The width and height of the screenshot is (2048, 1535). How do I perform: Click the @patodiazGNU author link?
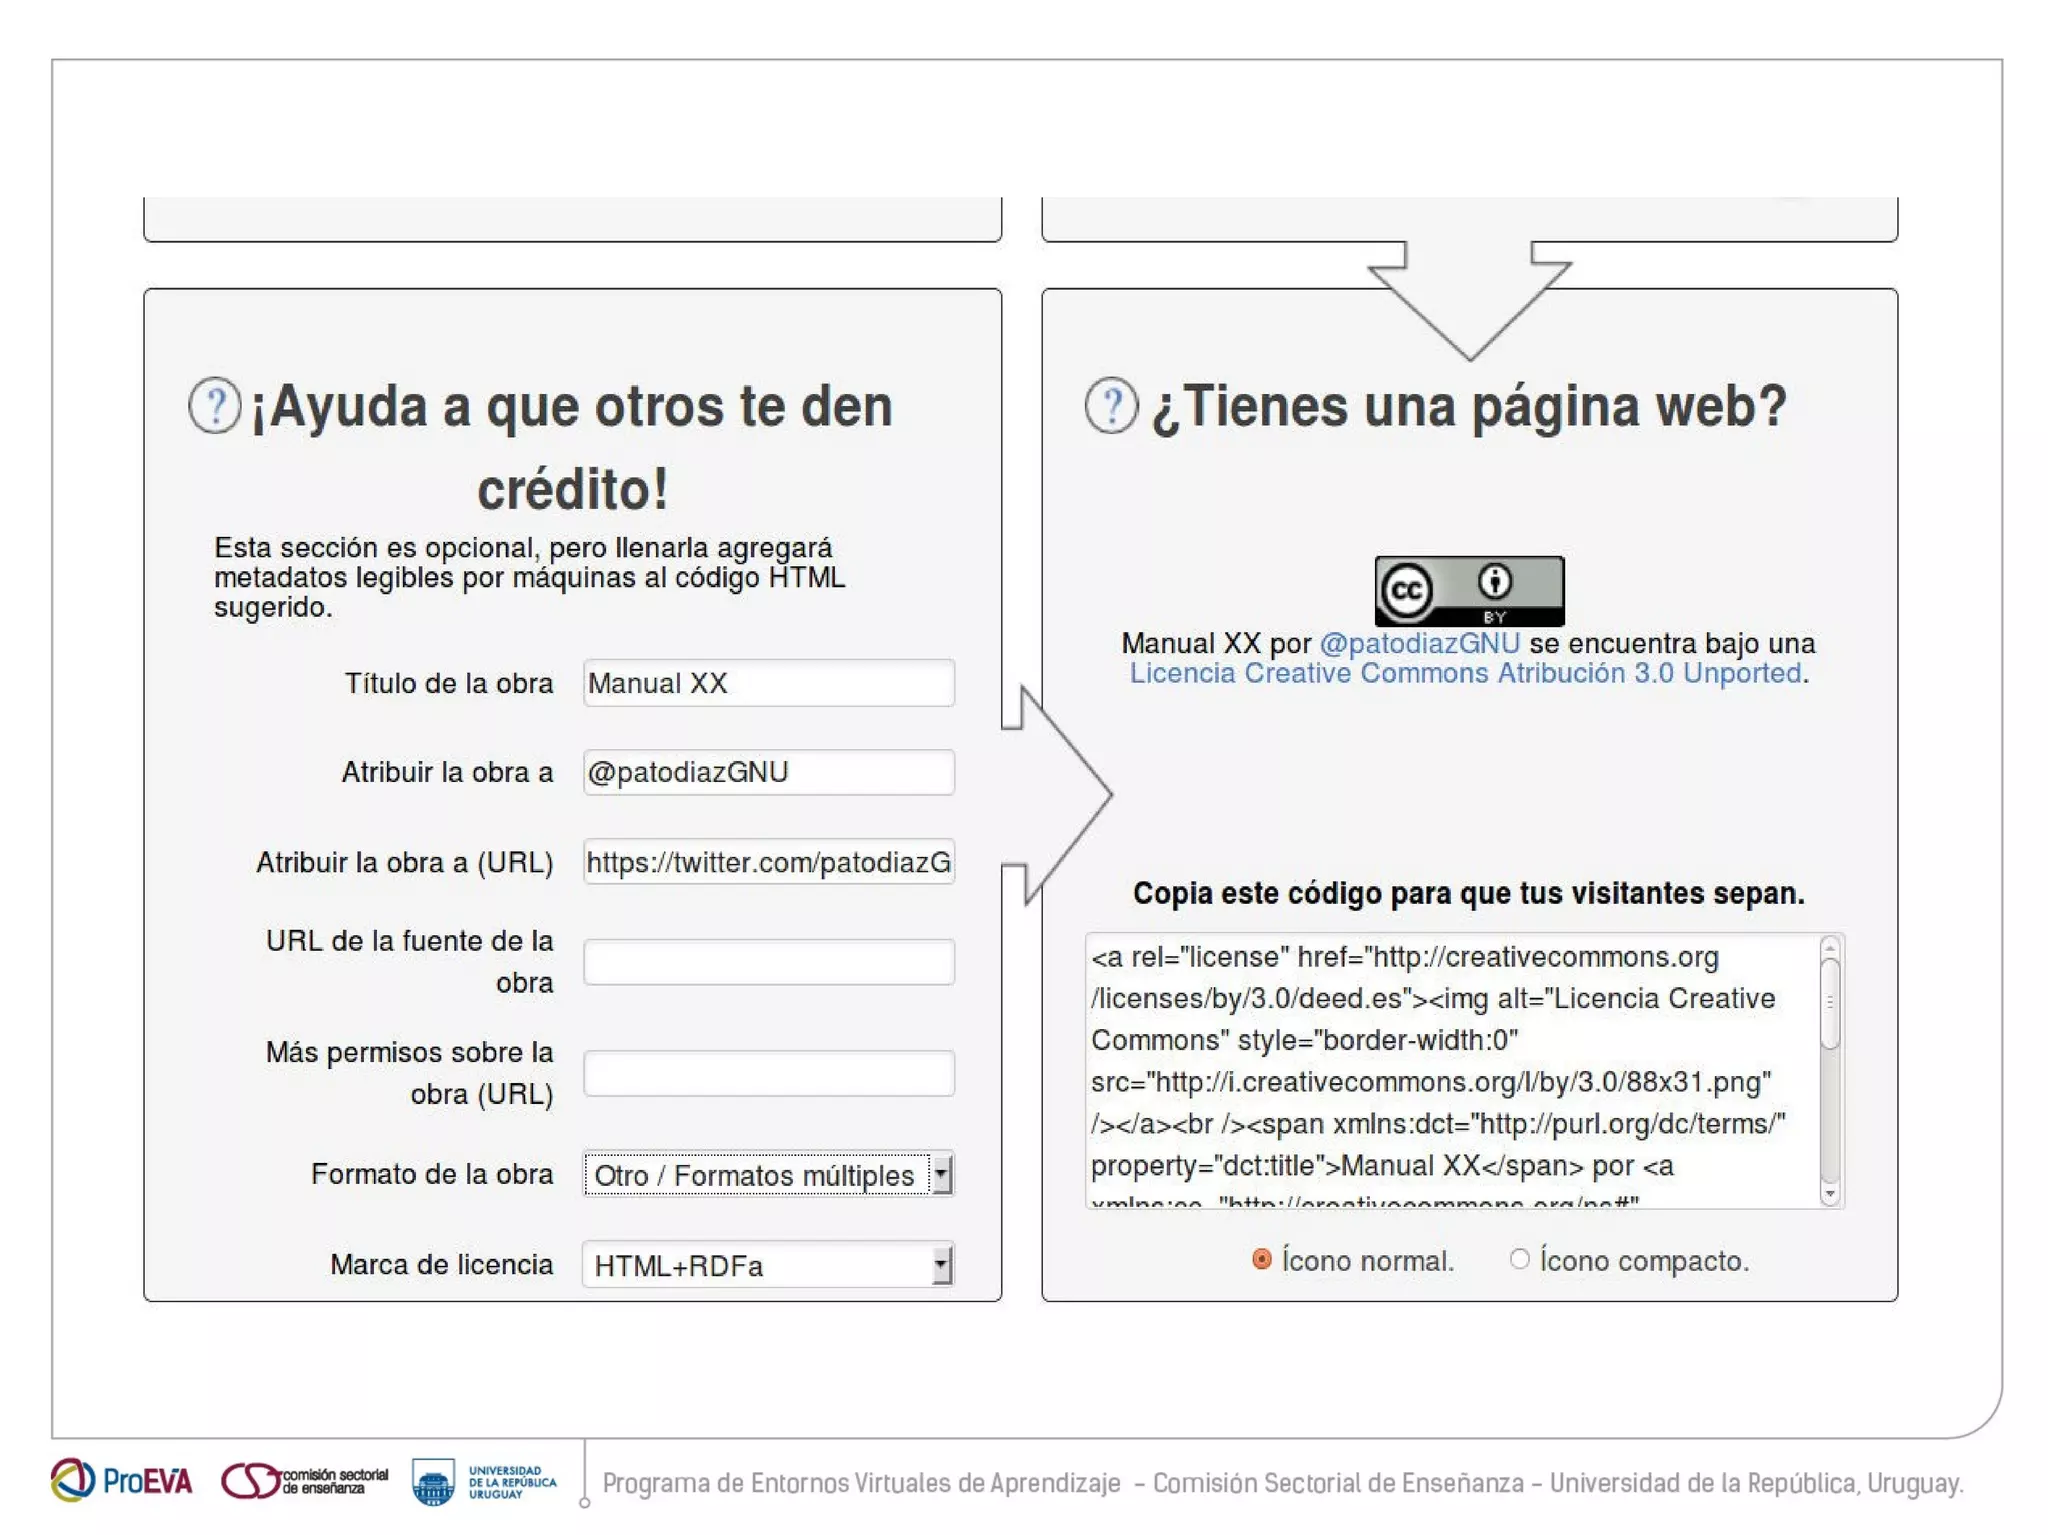coord(1419,643)
